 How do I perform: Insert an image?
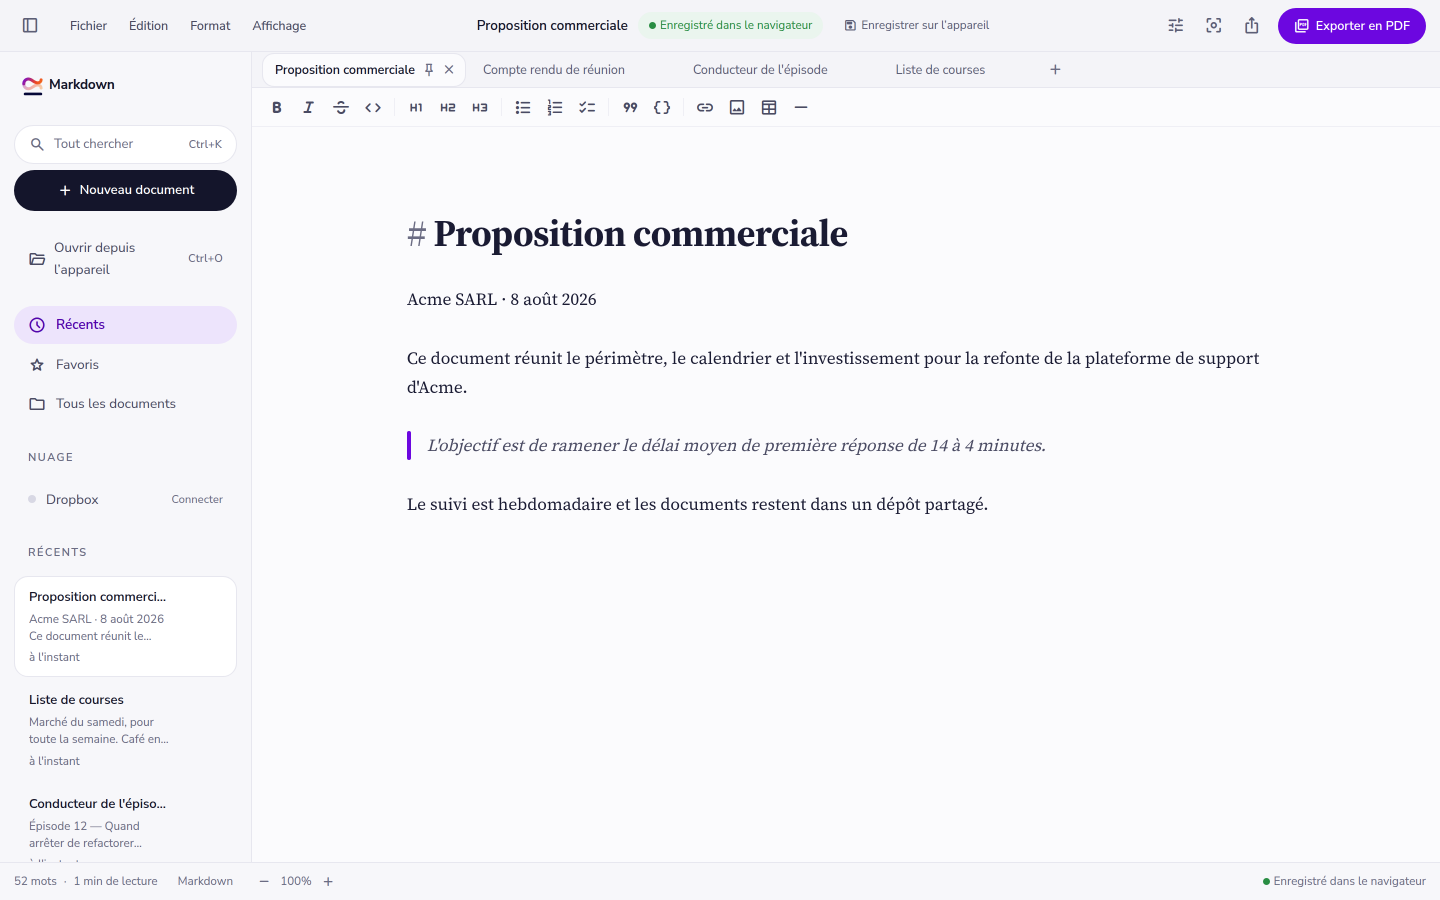(737, 108)
